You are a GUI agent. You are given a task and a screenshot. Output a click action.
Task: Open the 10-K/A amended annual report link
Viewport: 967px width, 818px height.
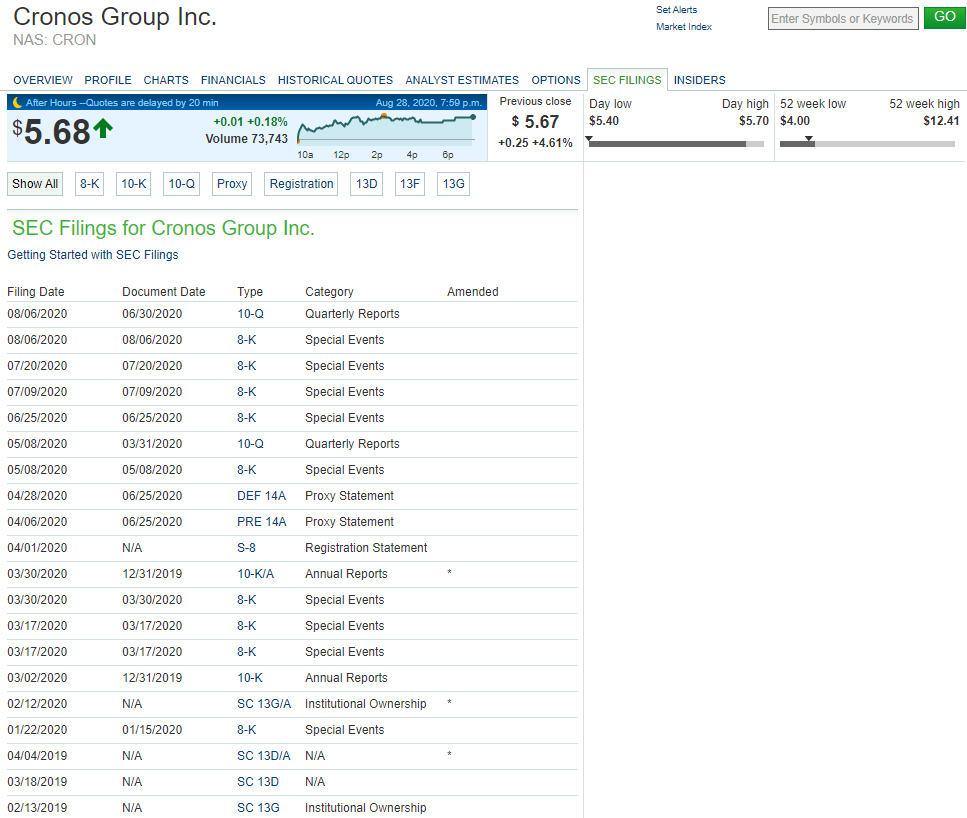pyautogui.click(x=255, y=574)
